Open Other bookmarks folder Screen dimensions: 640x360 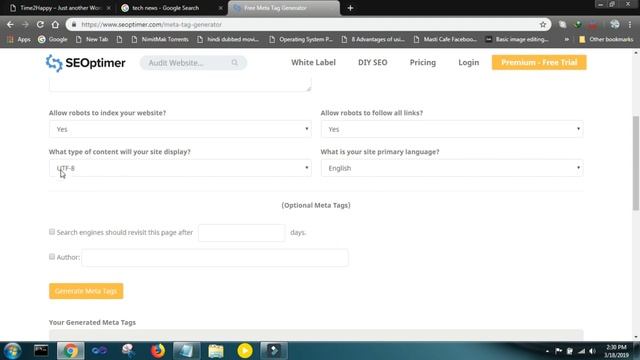click(x=606, y=39)
